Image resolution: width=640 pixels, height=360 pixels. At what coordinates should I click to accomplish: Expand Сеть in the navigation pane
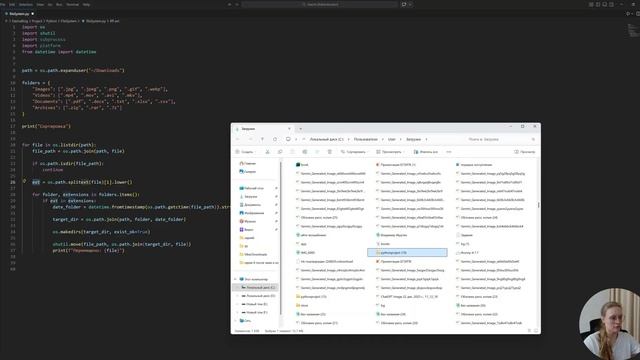coord(235,321)
